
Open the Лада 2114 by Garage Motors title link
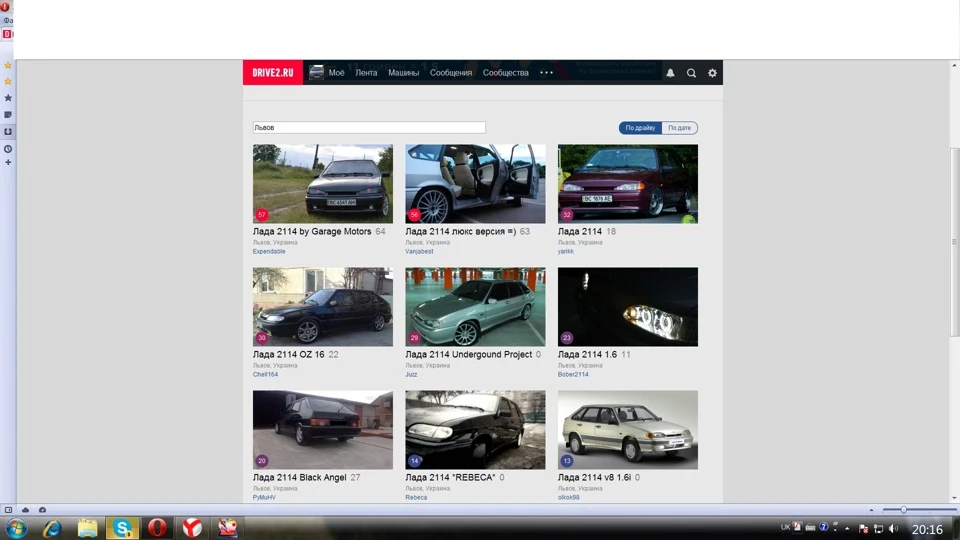click(312, 231)
